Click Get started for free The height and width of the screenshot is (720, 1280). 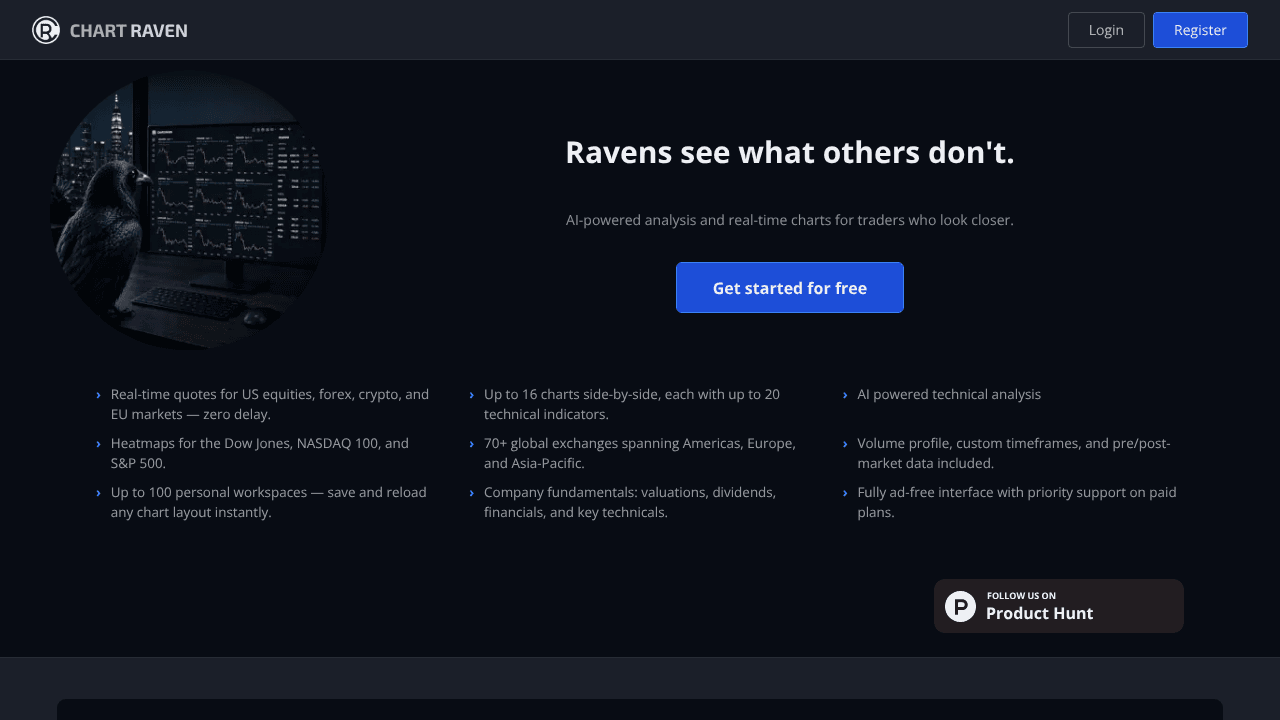(790, 288)
